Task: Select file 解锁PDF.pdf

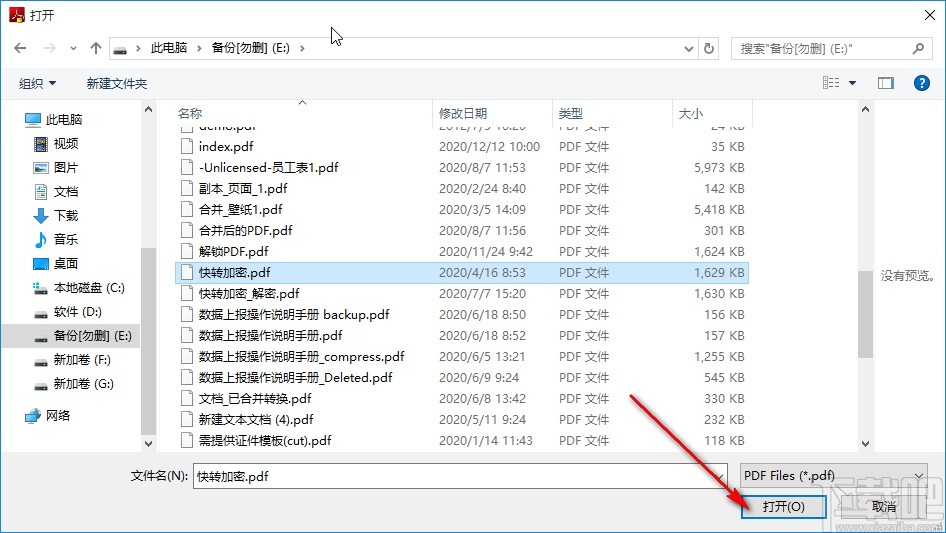Action: [x=462, y=251]
